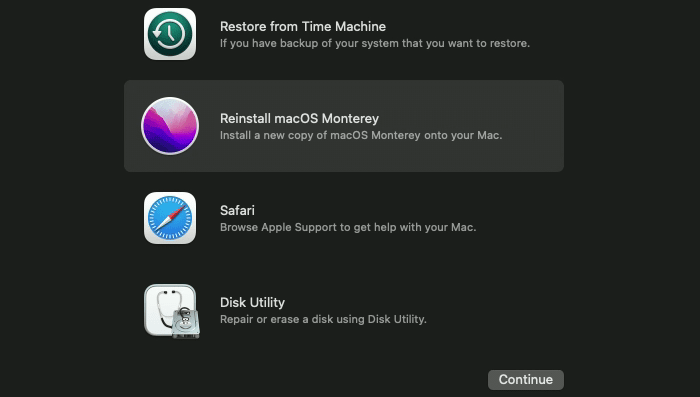Select the "Safari" option title
Image resolution: width=700 pixels, height=397 pixels.
(x=237, y=210)
